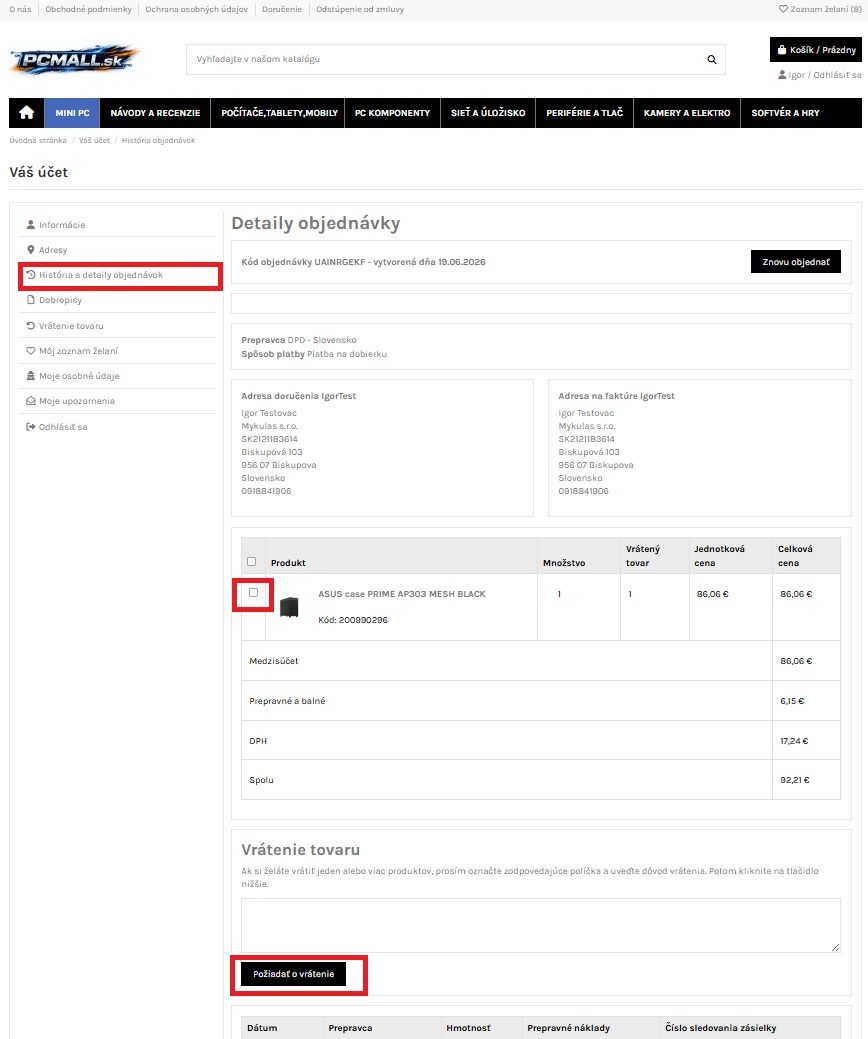
Task: Open the Košík / Prázdny cart button
Action: [x=816, y=50]
